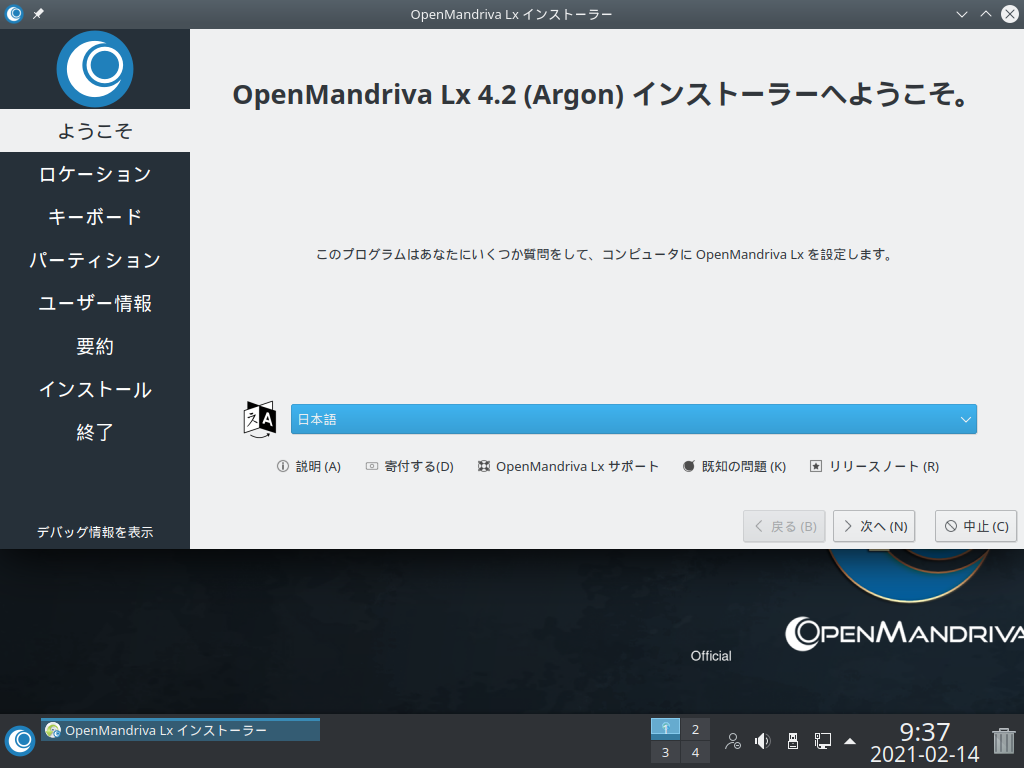Cancel installation with 中止 (C)
This screenshot has height=768, width=1024.
coord(976,526)
